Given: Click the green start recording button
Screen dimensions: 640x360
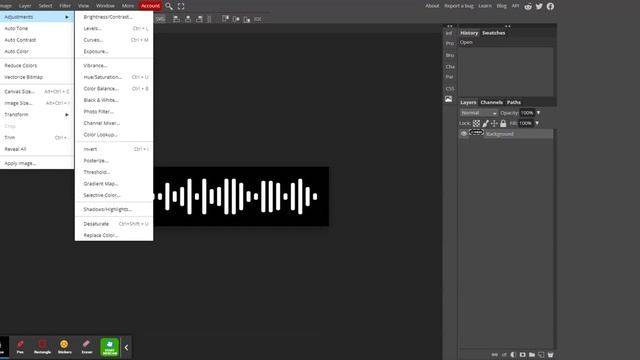Looking at the screenshot, I should (109, 347).
